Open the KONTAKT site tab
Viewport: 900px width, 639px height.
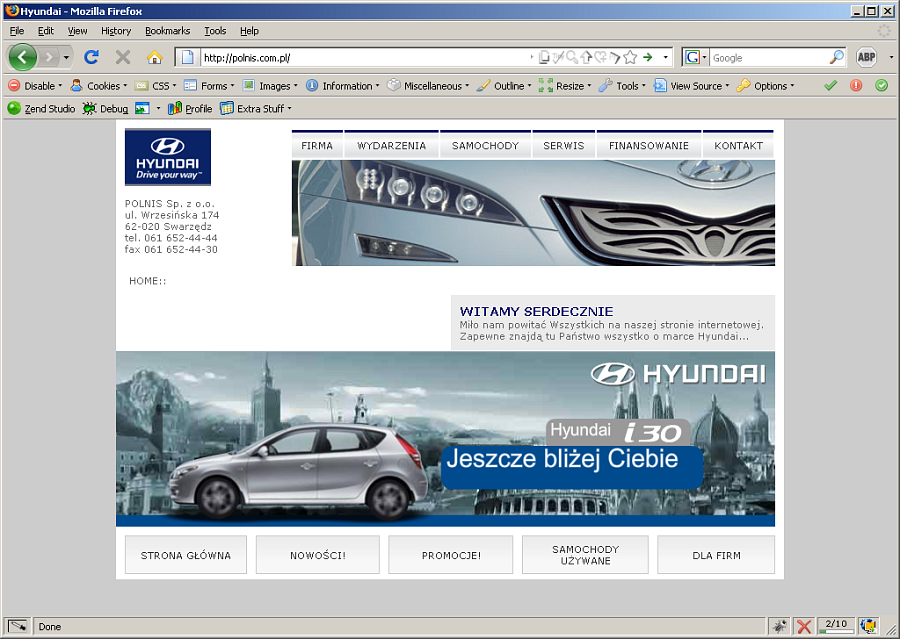tap(738, 145)
